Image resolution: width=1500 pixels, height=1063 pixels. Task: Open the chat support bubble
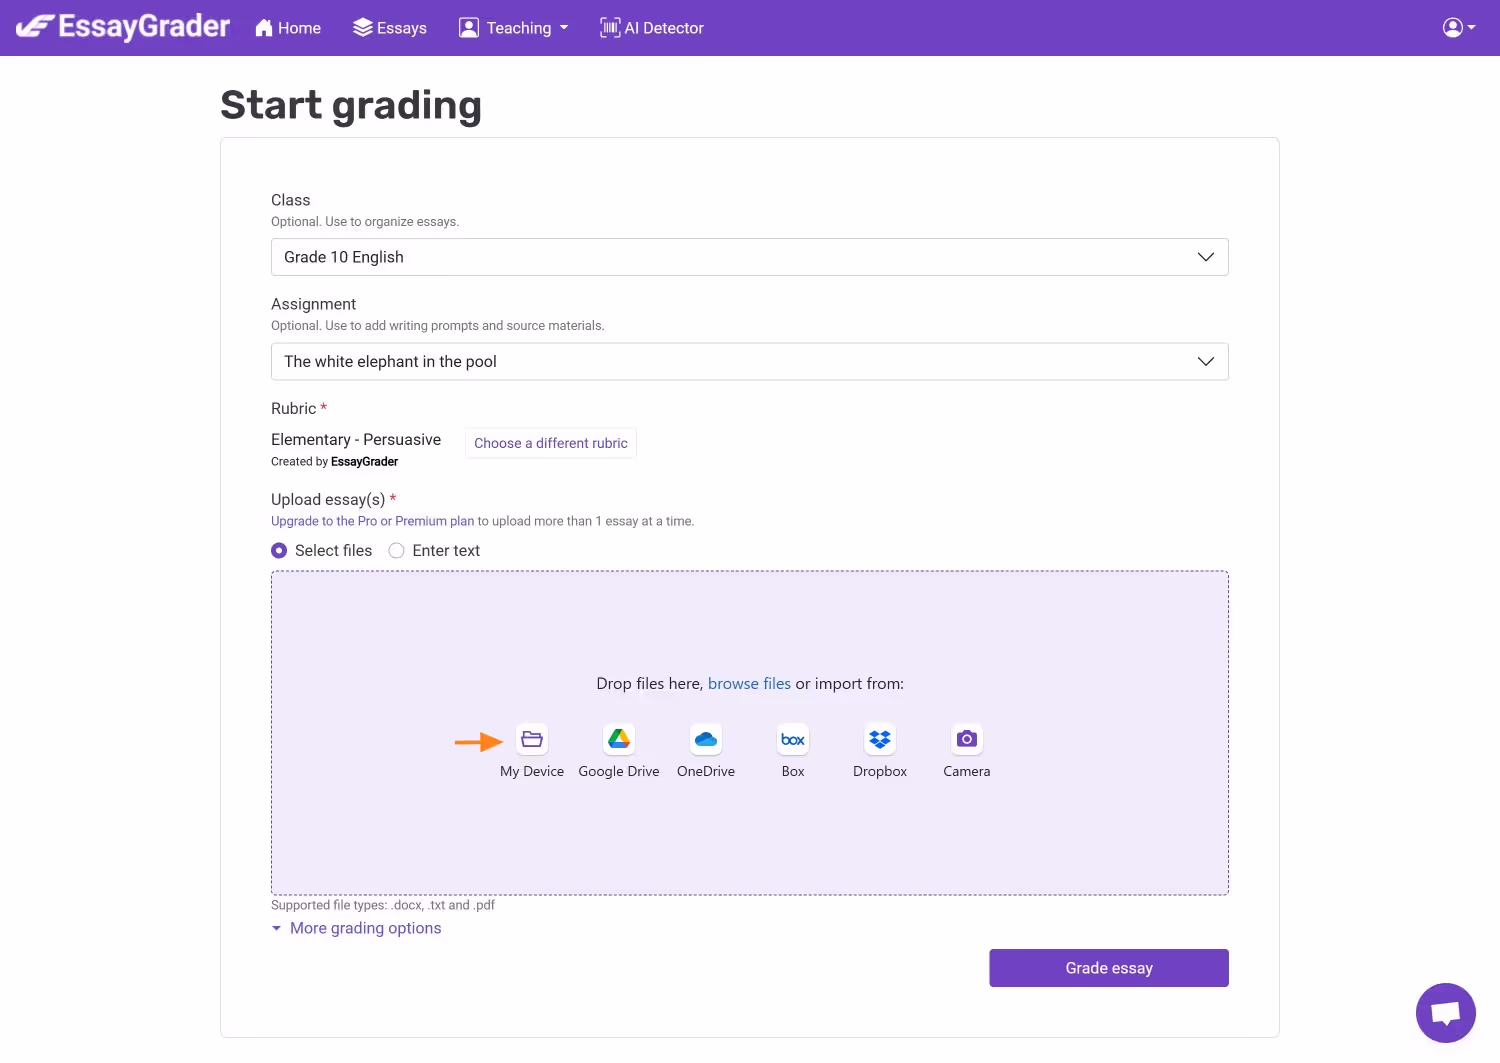(1446, 1013)
